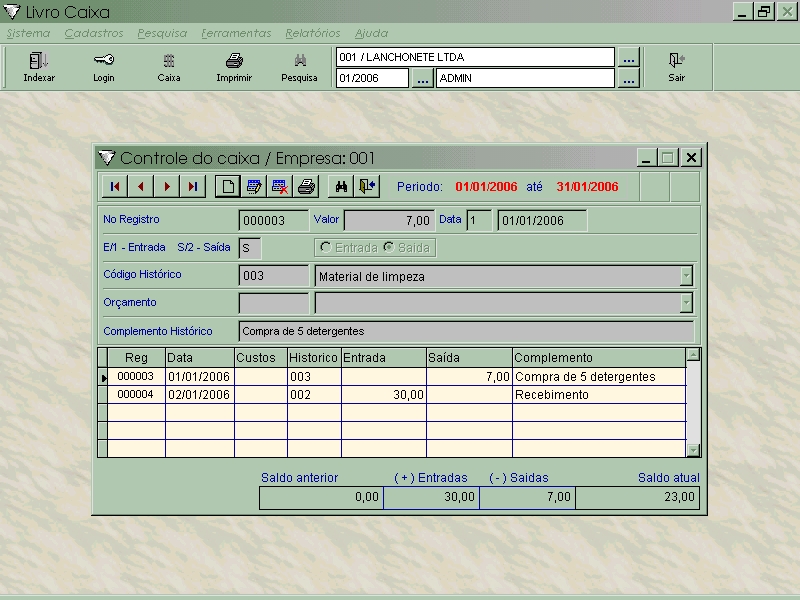
Task: Click ellipsis button next to LANCHONETE LTDA
Action: [628, 58]
